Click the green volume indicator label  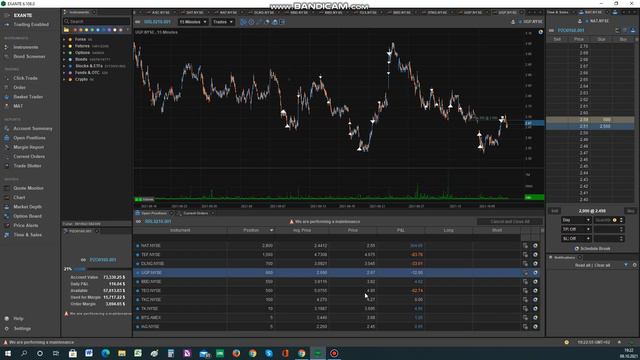pyautogui.click(x=144, y=200)
